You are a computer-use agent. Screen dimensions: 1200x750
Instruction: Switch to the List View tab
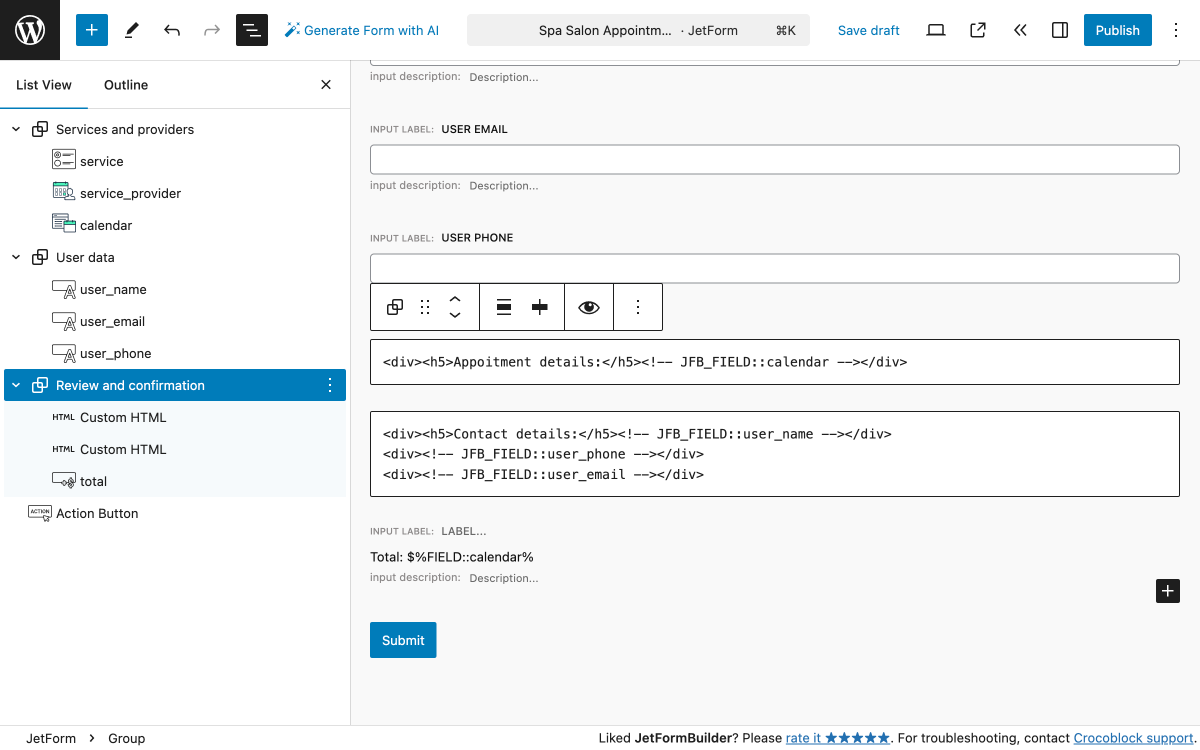pyautogui.click(x=44, y=85)
